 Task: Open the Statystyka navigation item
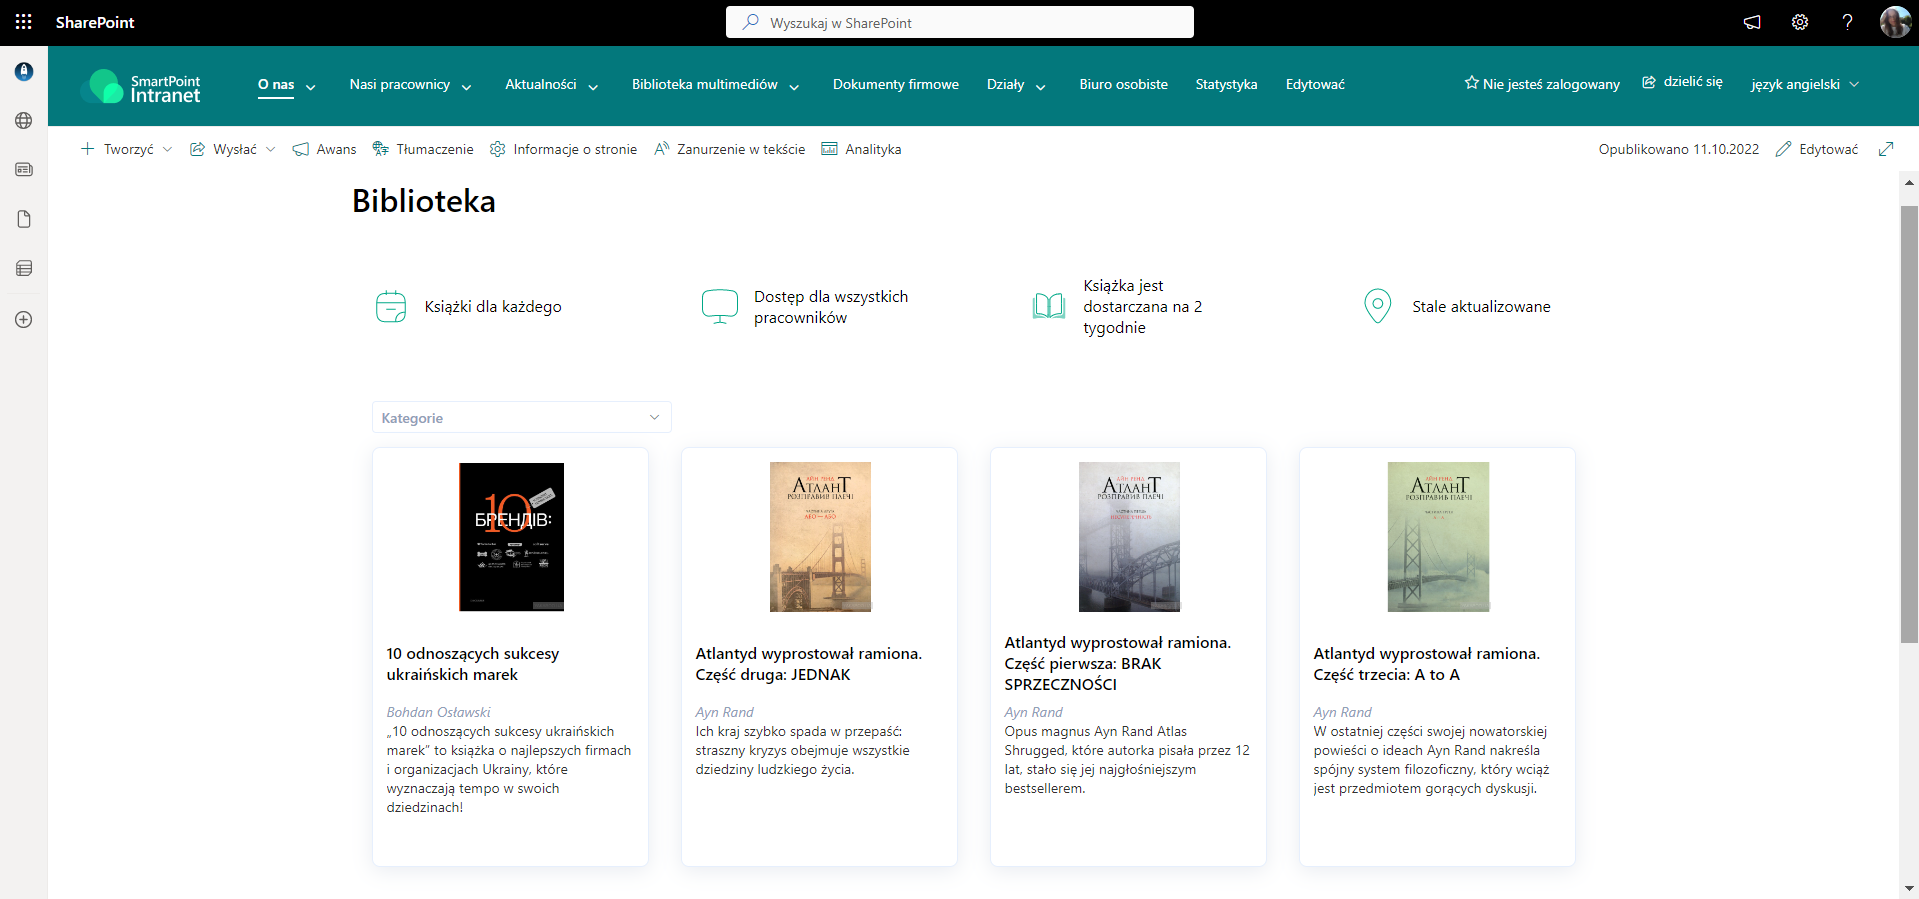pos(1226,85)
